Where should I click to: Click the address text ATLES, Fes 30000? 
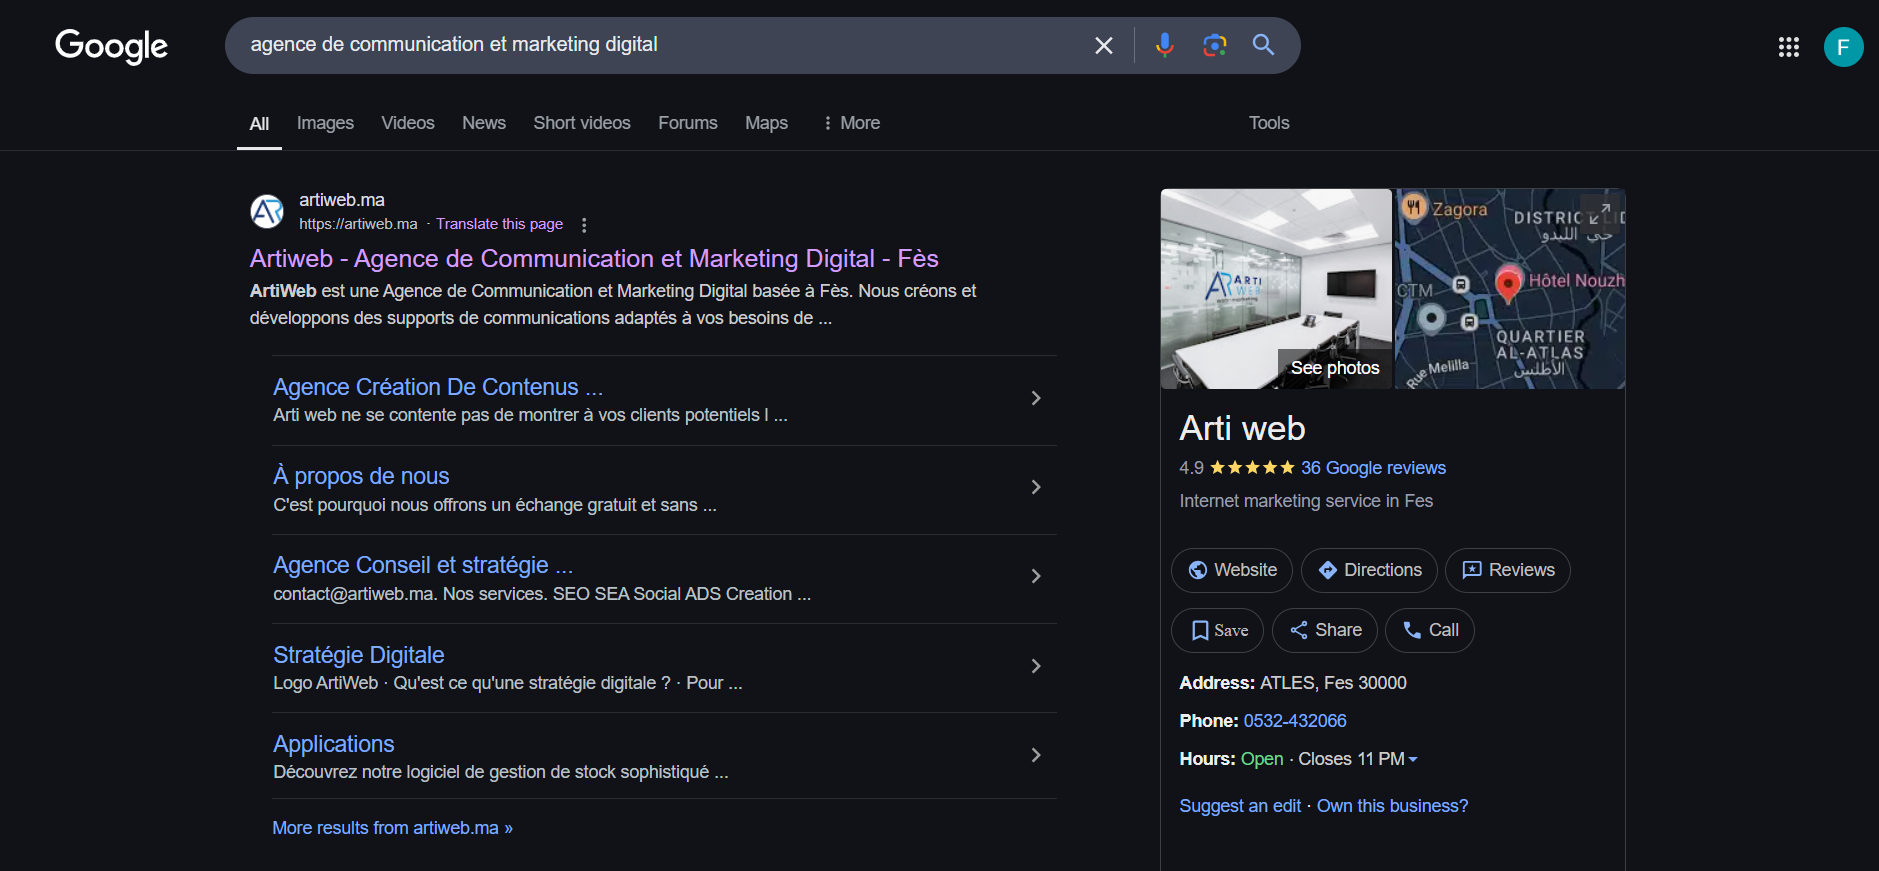click(1333, 683)
